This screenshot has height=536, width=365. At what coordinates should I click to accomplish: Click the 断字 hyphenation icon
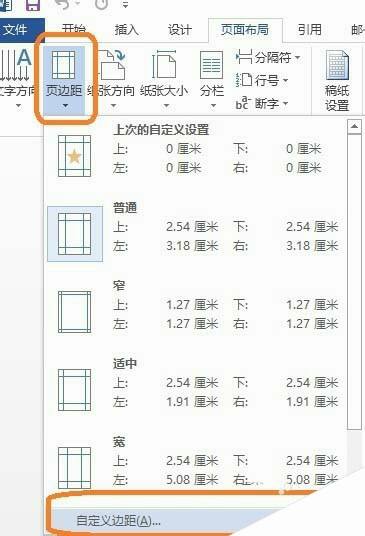tap(243, 103)
